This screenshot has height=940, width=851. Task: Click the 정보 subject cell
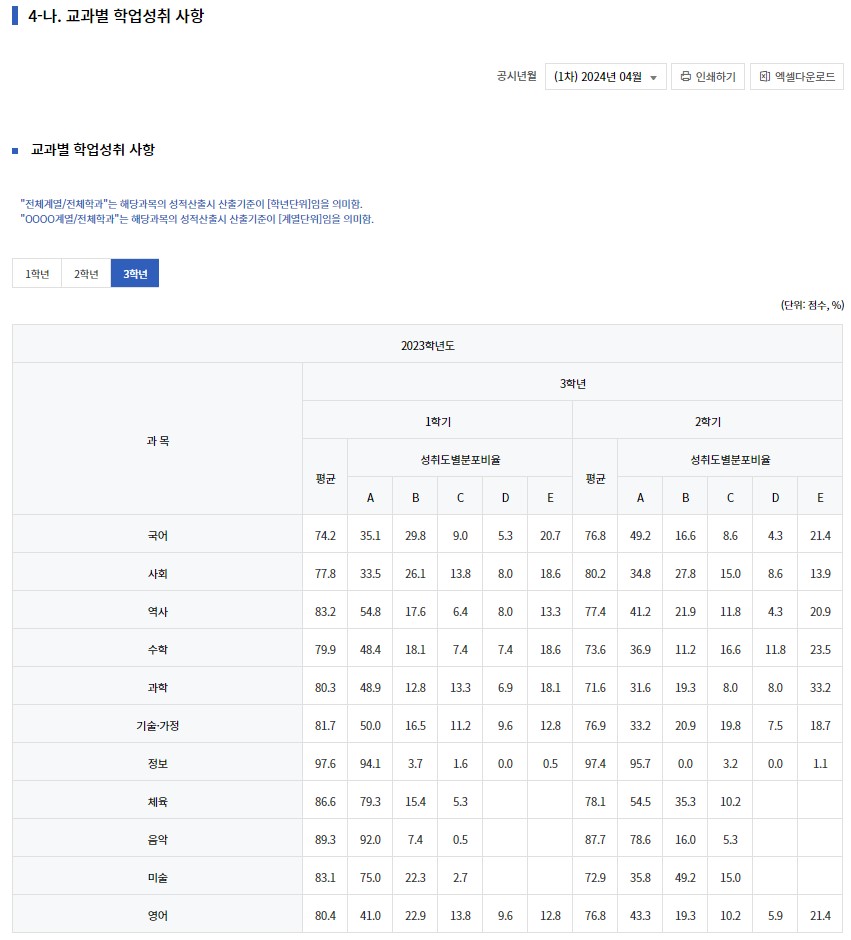point(157,763)
